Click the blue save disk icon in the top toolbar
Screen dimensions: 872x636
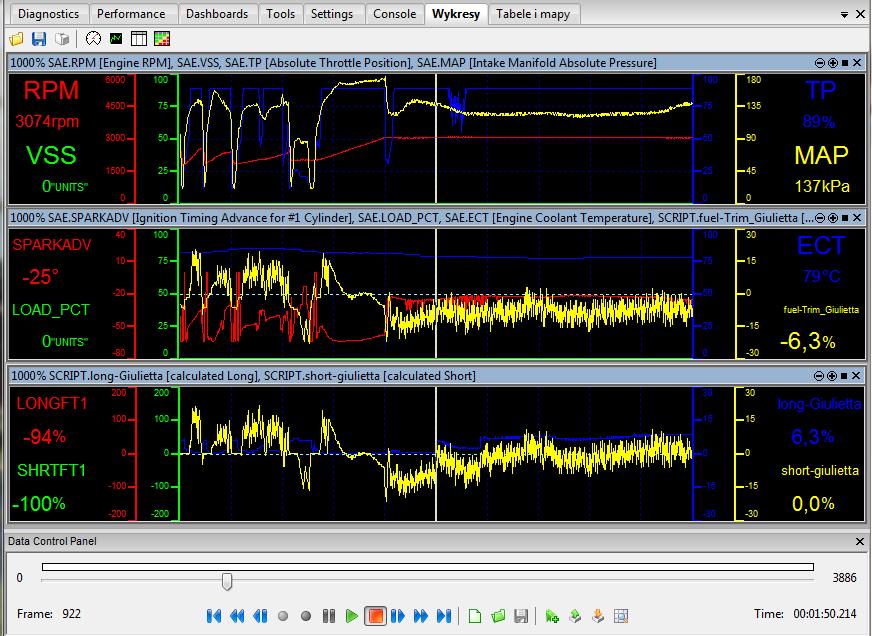[x=39, y=39]
